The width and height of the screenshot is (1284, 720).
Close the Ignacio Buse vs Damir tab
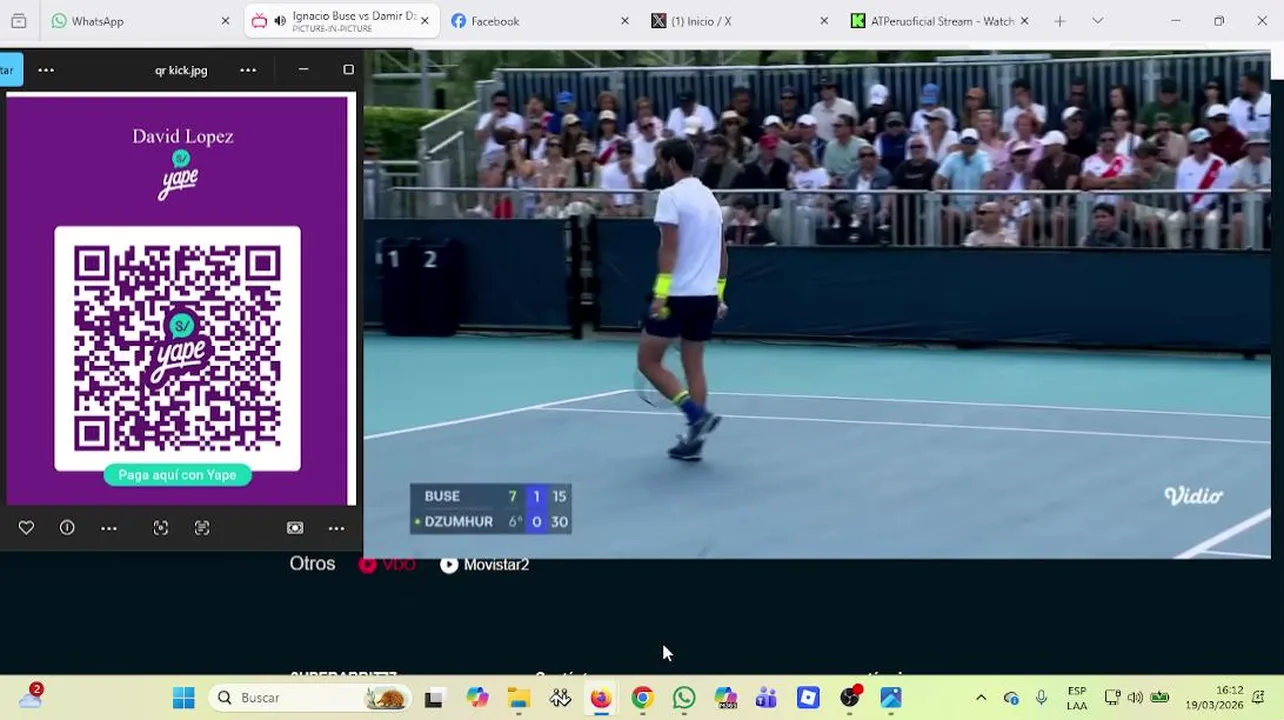[425, 21]
